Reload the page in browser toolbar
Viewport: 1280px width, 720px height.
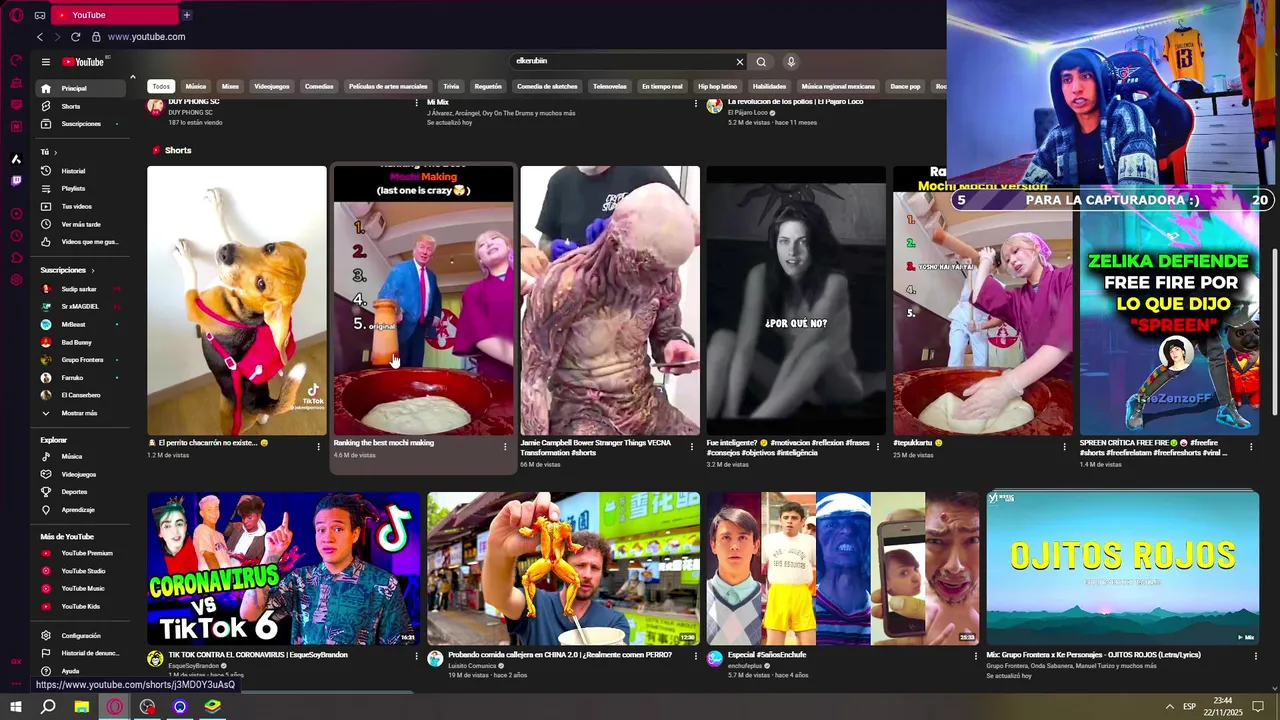tap(75, 37)
